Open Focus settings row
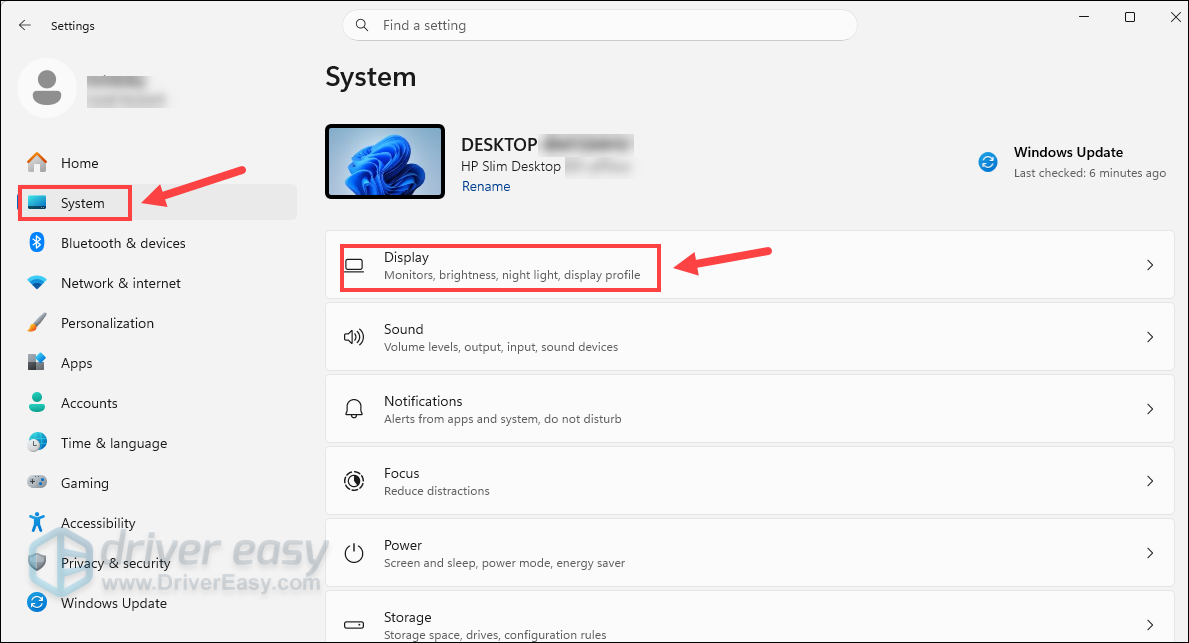The image size is (1189, 643). point(749,481)
